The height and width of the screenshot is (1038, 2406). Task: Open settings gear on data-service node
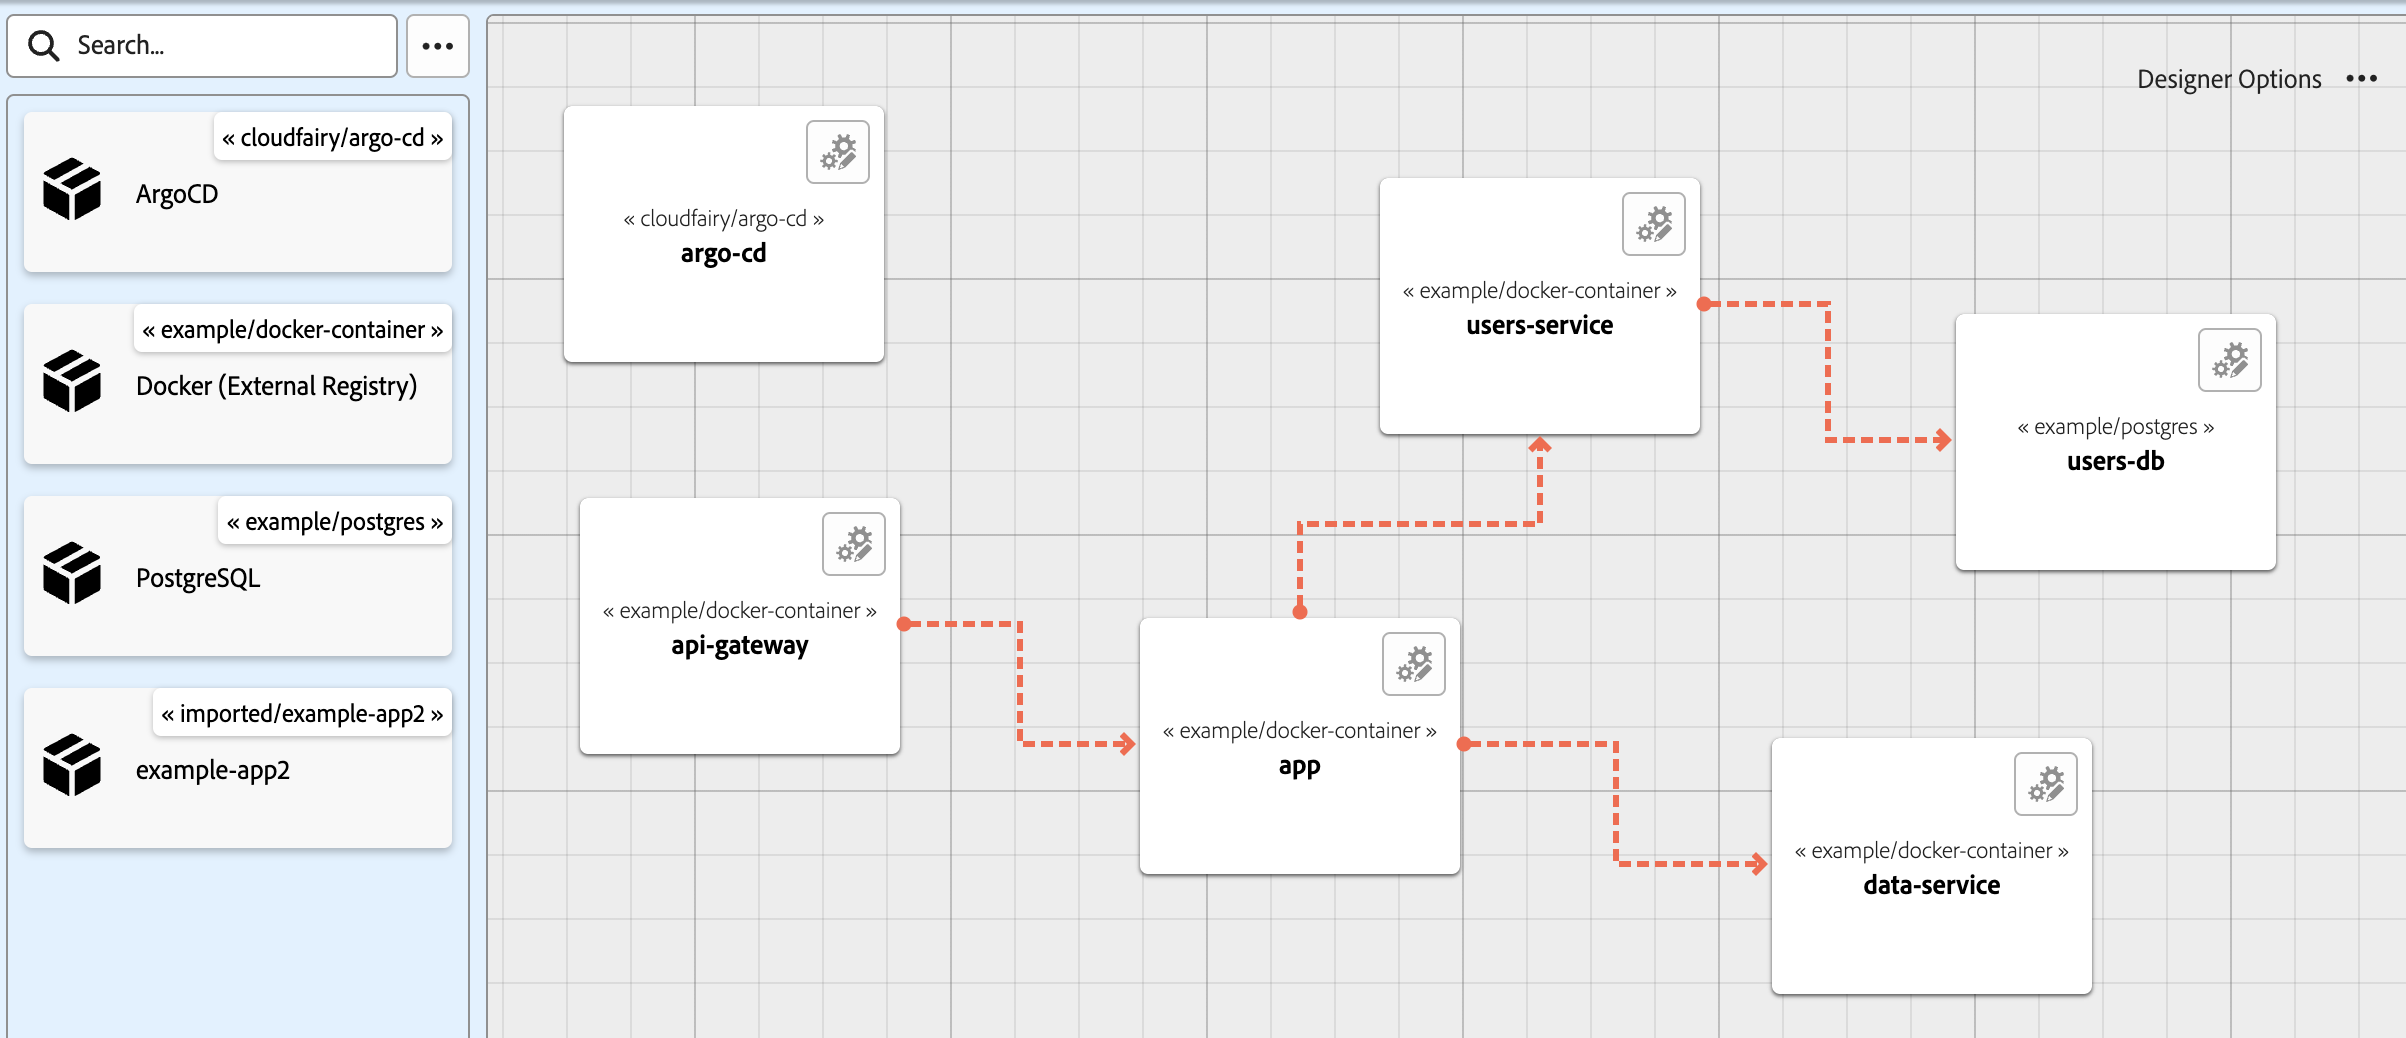pos(2046,784)
